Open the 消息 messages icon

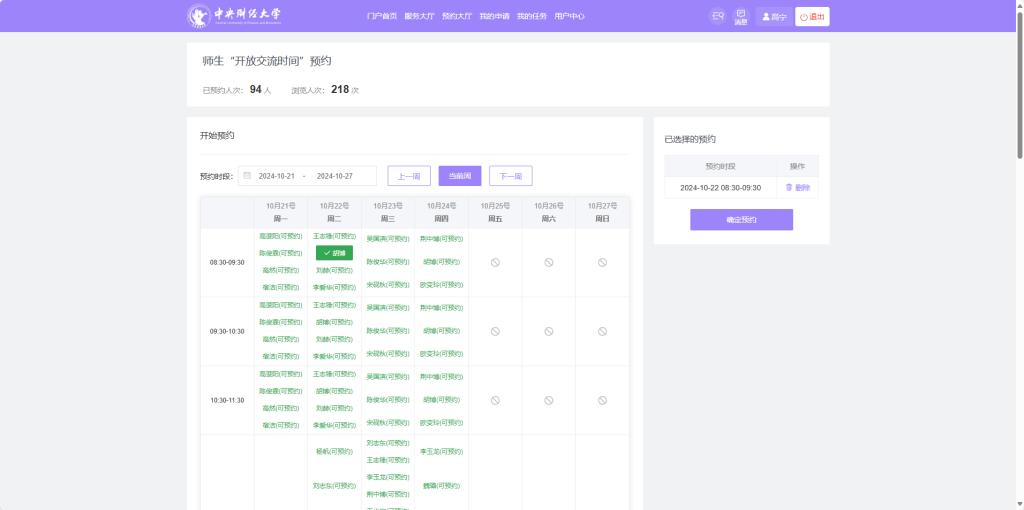(741, 16)
